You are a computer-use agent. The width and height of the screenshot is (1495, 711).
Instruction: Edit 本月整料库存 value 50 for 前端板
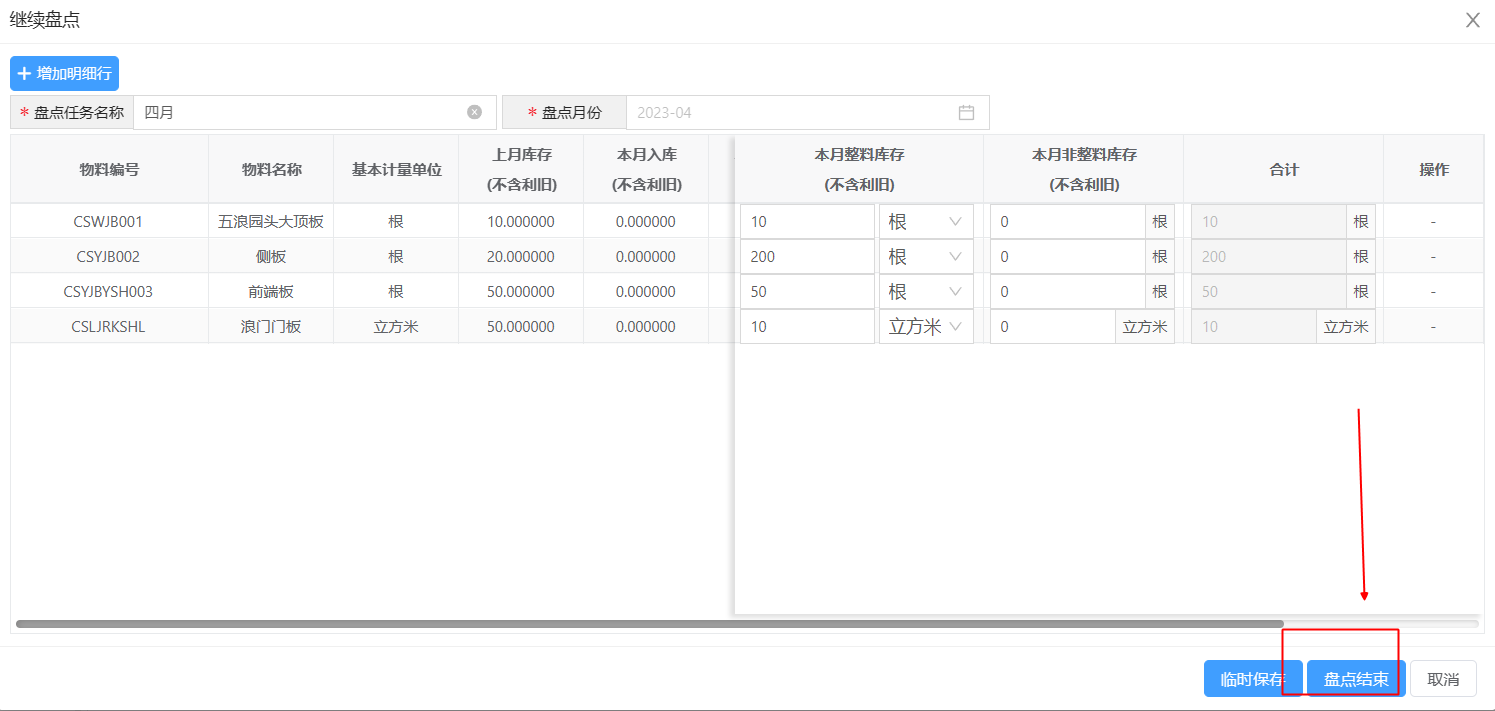click(806, 292)
